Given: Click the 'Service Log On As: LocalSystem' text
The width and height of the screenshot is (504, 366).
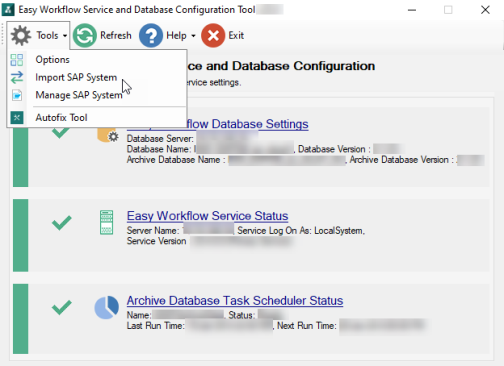Looking at the screenshot, I should (300, 231).
